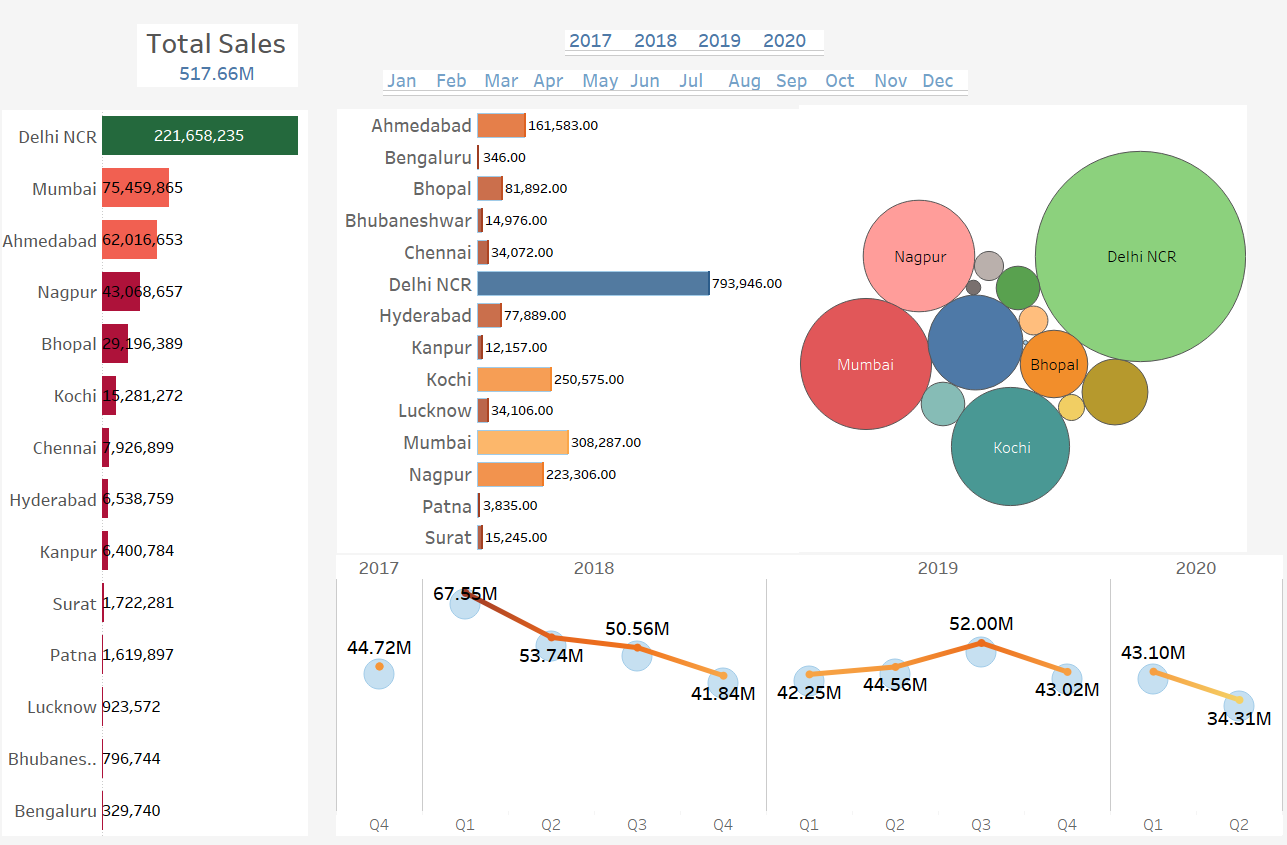
Task: Select the red Mumbai bubble
Action: pos(865,365)
